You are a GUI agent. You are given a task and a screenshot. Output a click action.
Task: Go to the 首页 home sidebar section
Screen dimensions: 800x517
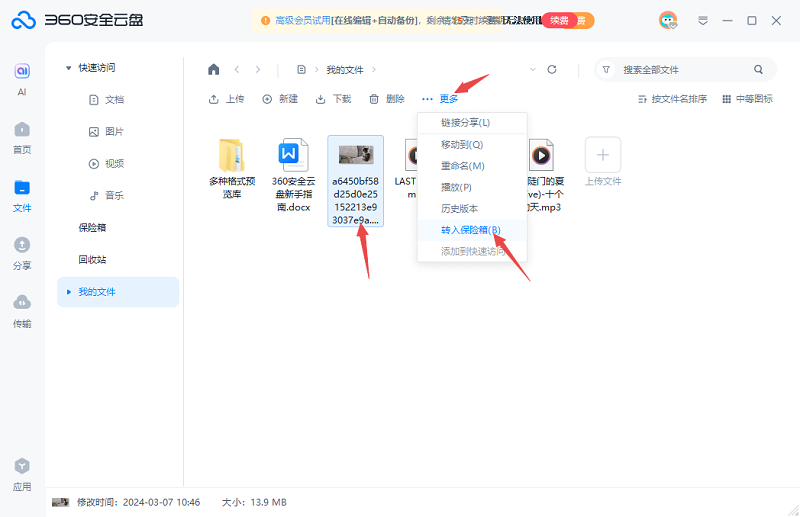22,137
